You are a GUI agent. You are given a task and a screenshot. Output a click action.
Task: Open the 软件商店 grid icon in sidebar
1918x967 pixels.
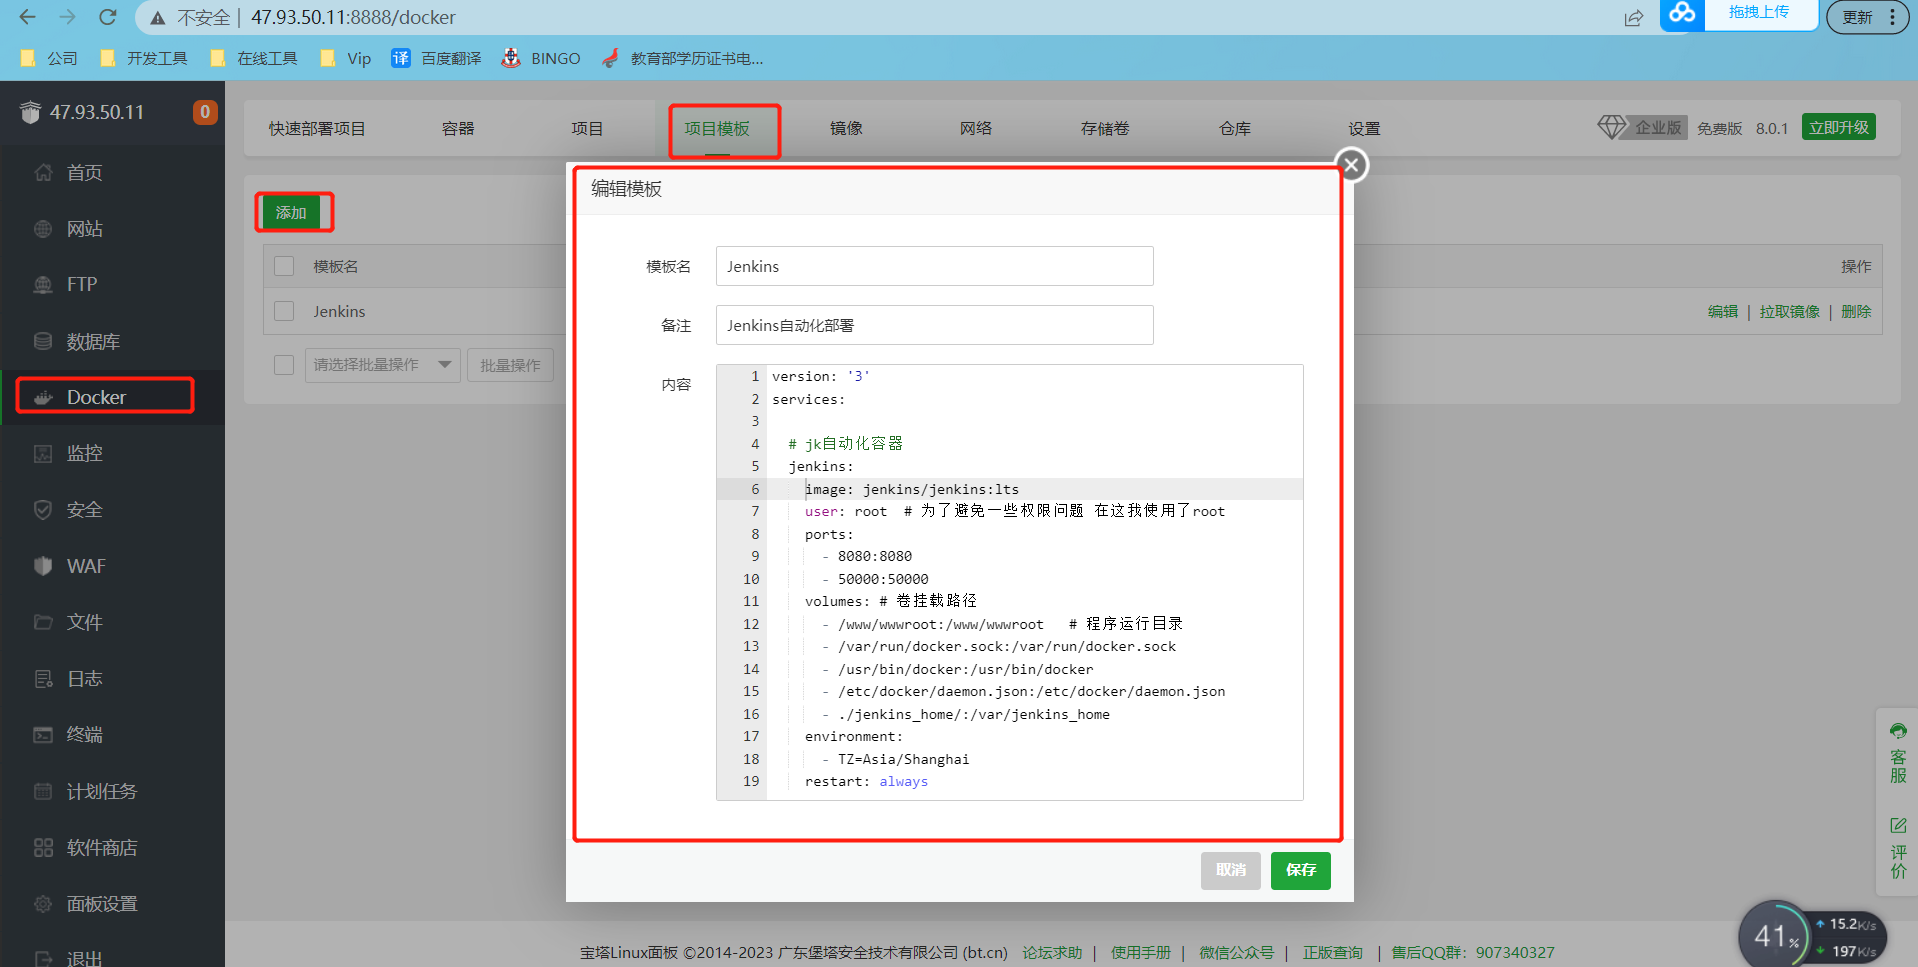(x=43, y=848)
